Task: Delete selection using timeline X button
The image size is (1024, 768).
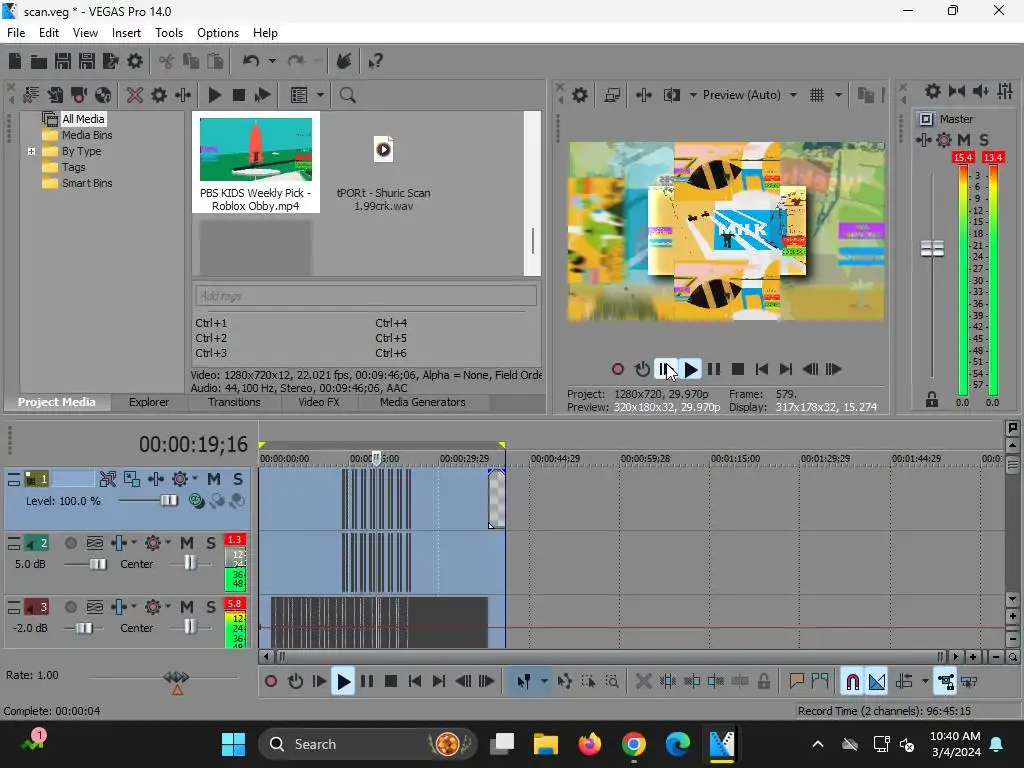Action: (x=643, y=682)
